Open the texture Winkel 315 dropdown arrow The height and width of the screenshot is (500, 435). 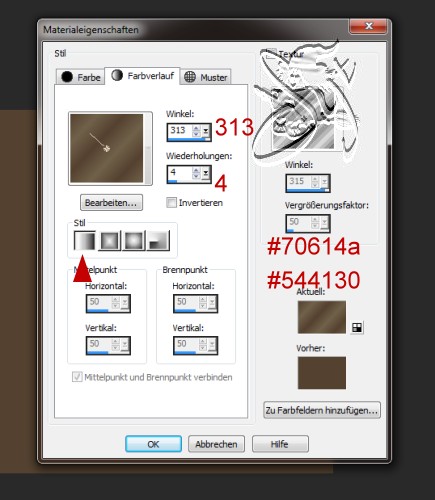325,182
